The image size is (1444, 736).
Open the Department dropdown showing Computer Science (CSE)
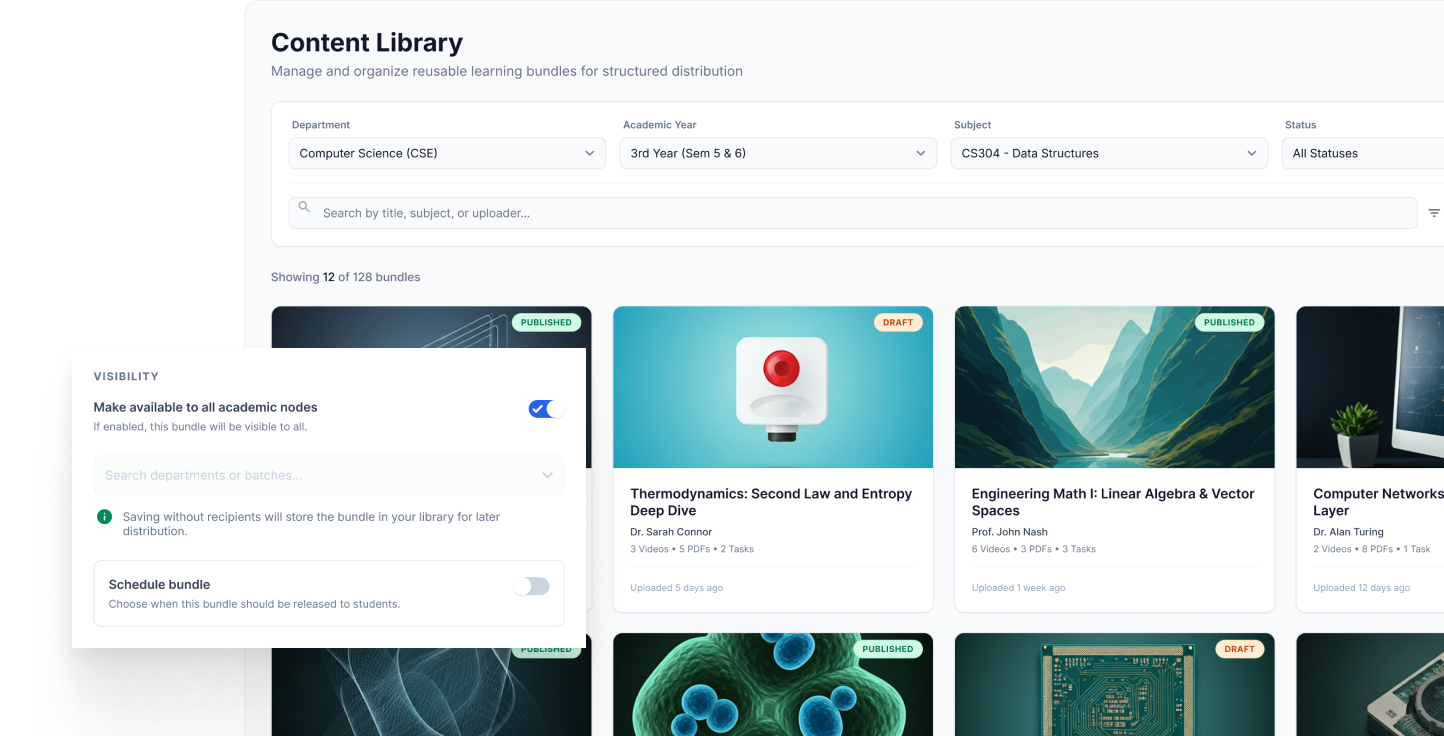coord(446,153)
